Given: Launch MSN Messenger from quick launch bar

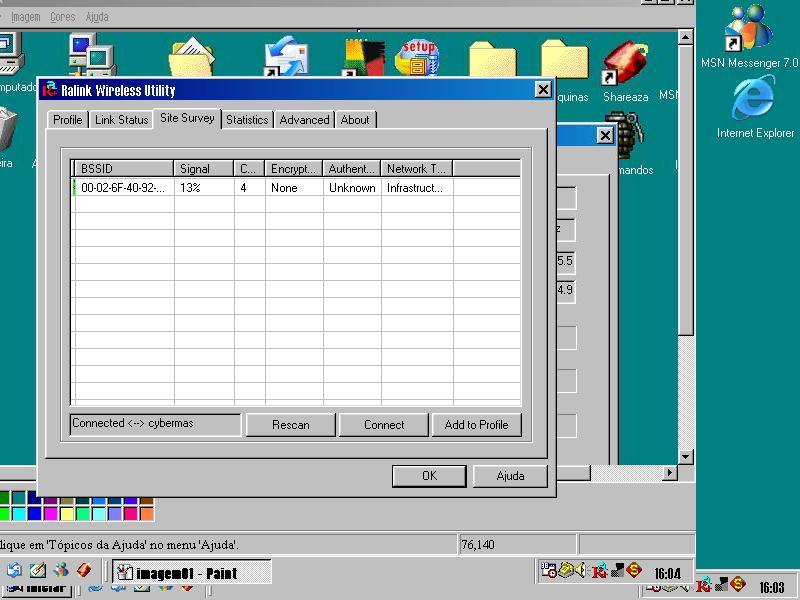Looking at the screenshot, I should pyautogui.click(x=61, y=570).
